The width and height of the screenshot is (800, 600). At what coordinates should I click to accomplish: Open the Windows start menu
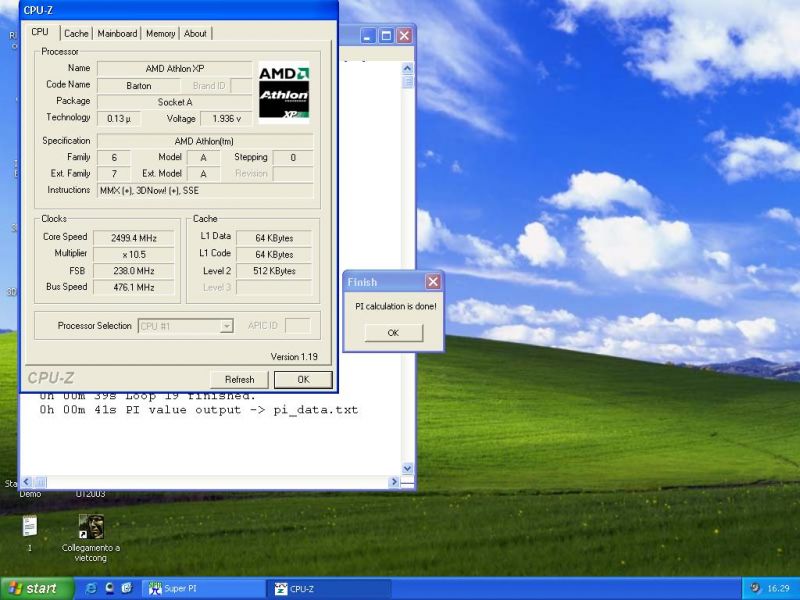tap(37, 588)
